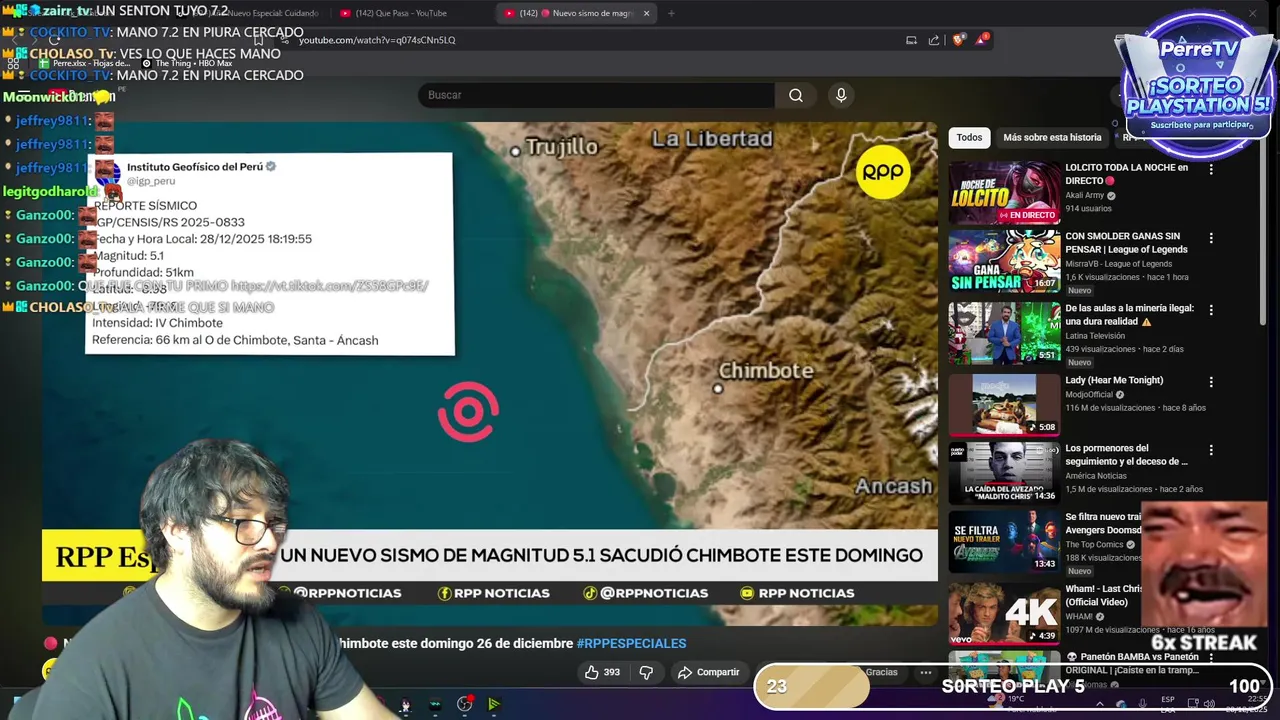Click the Brave shields icon in address bar
Image resolution: width=1280 pixels, height=720 pixels.
959,40
